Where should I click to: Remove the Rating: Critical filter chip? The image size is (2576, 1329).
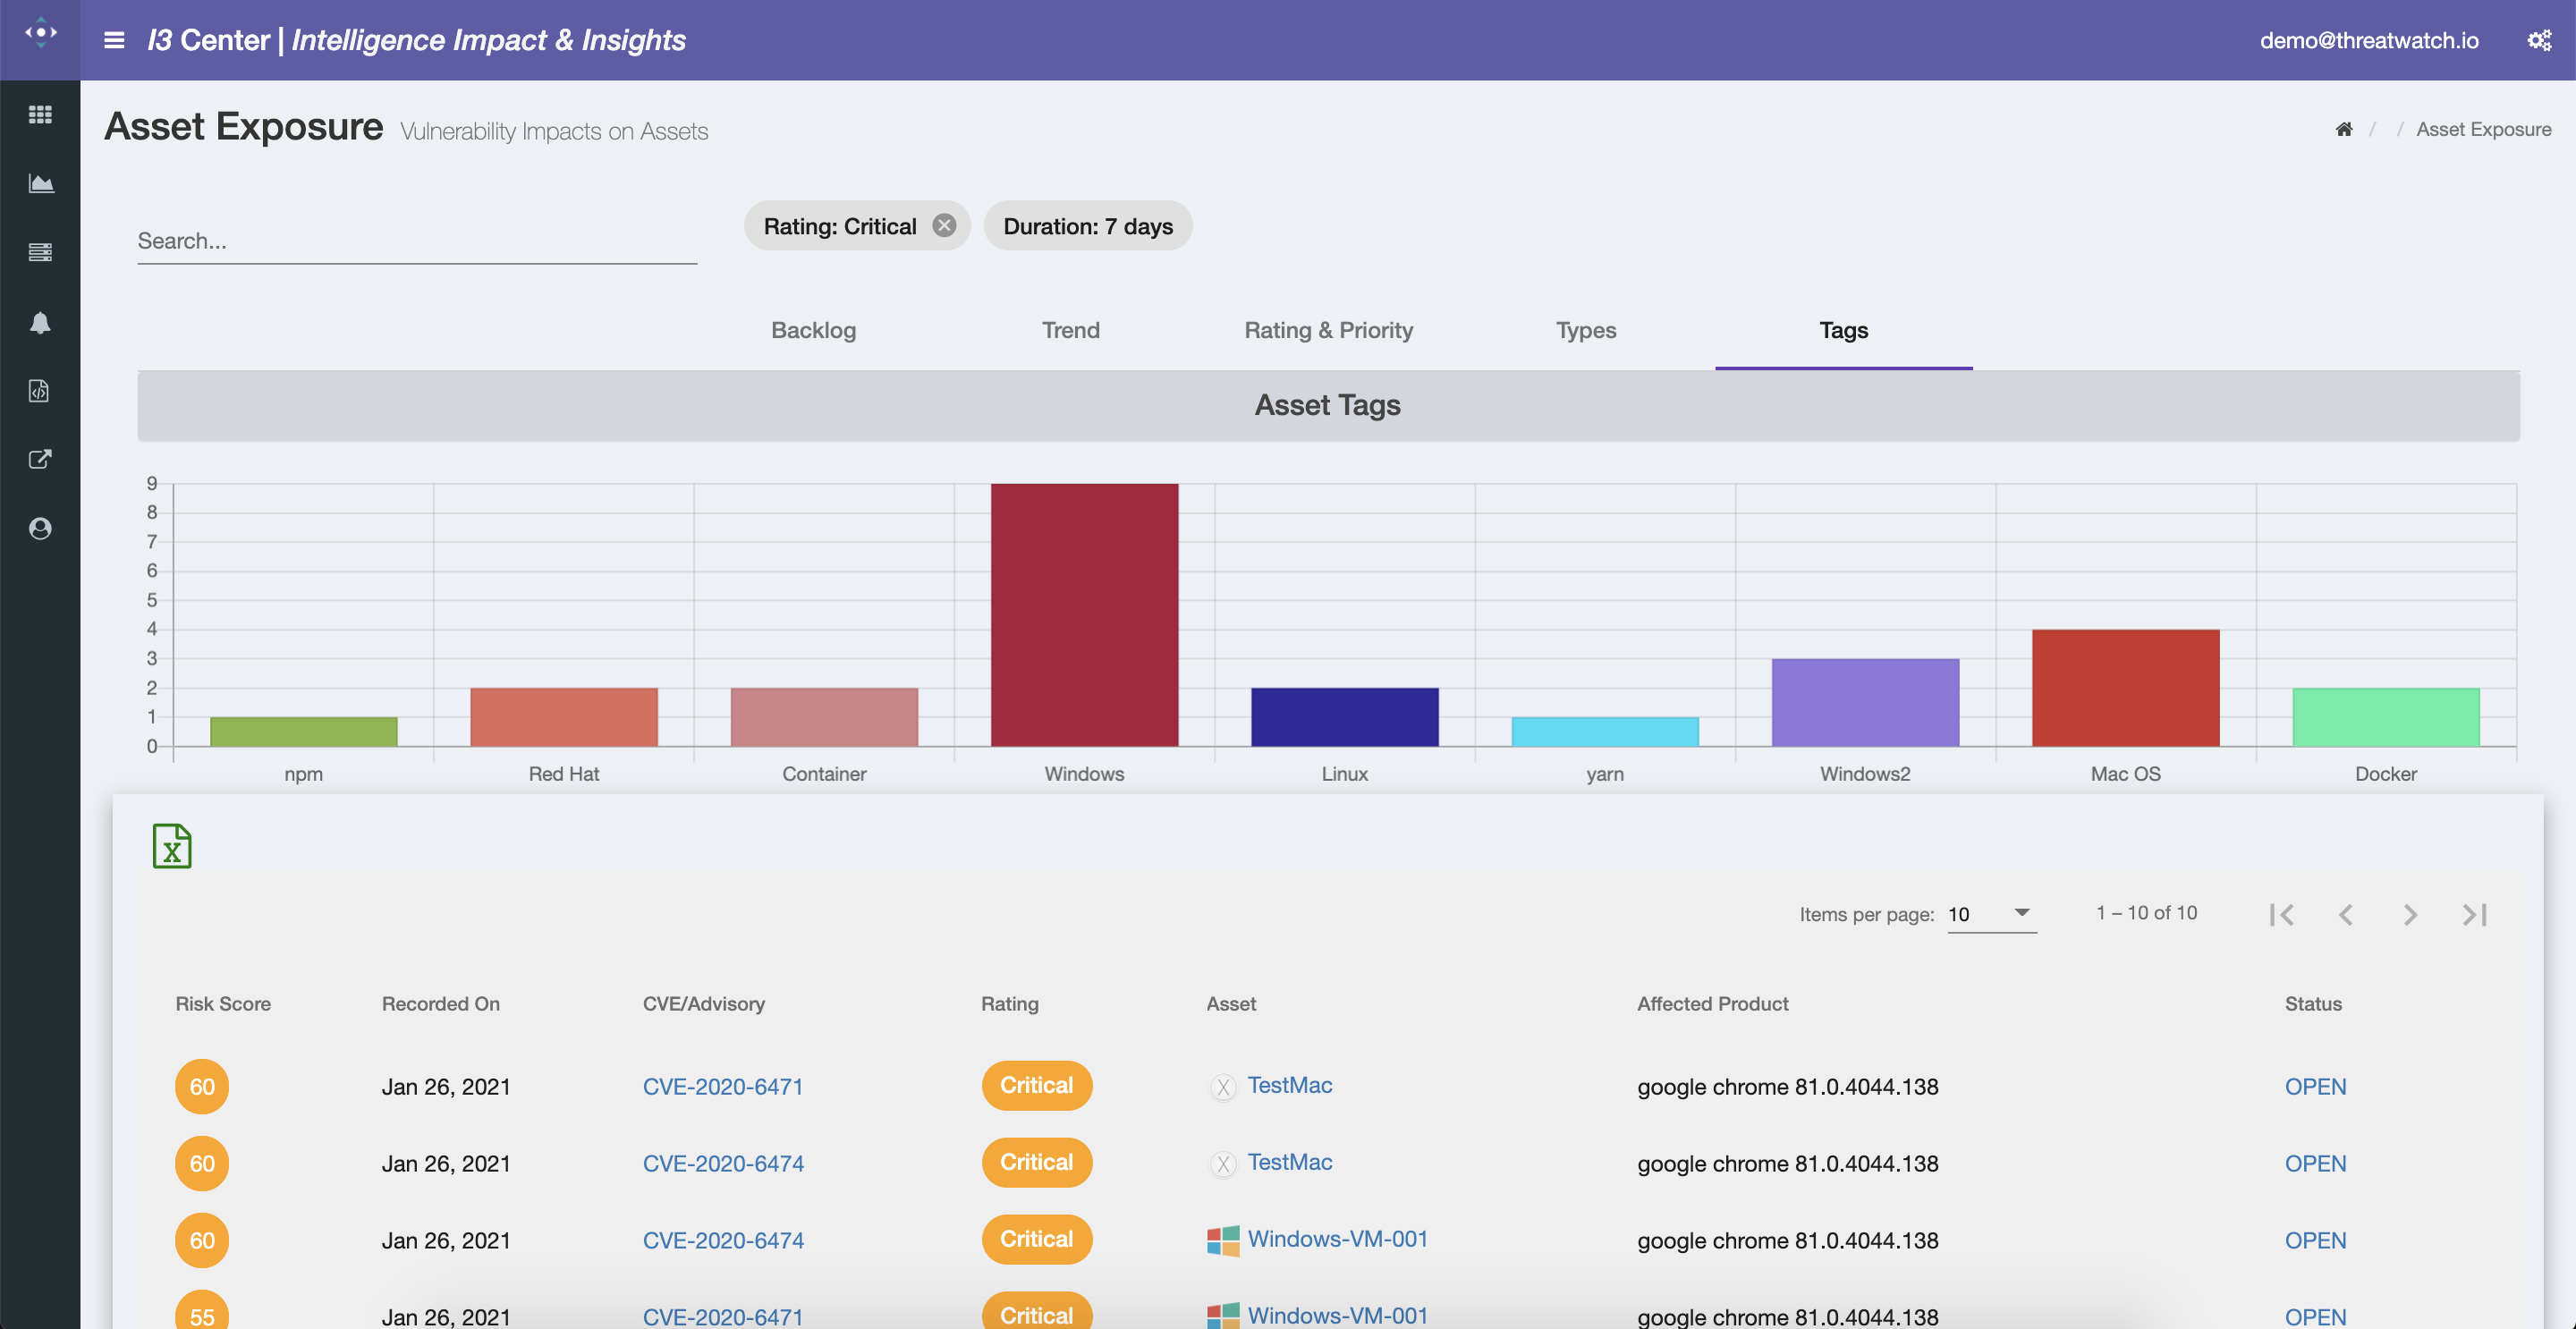click(x=944, y=225)
